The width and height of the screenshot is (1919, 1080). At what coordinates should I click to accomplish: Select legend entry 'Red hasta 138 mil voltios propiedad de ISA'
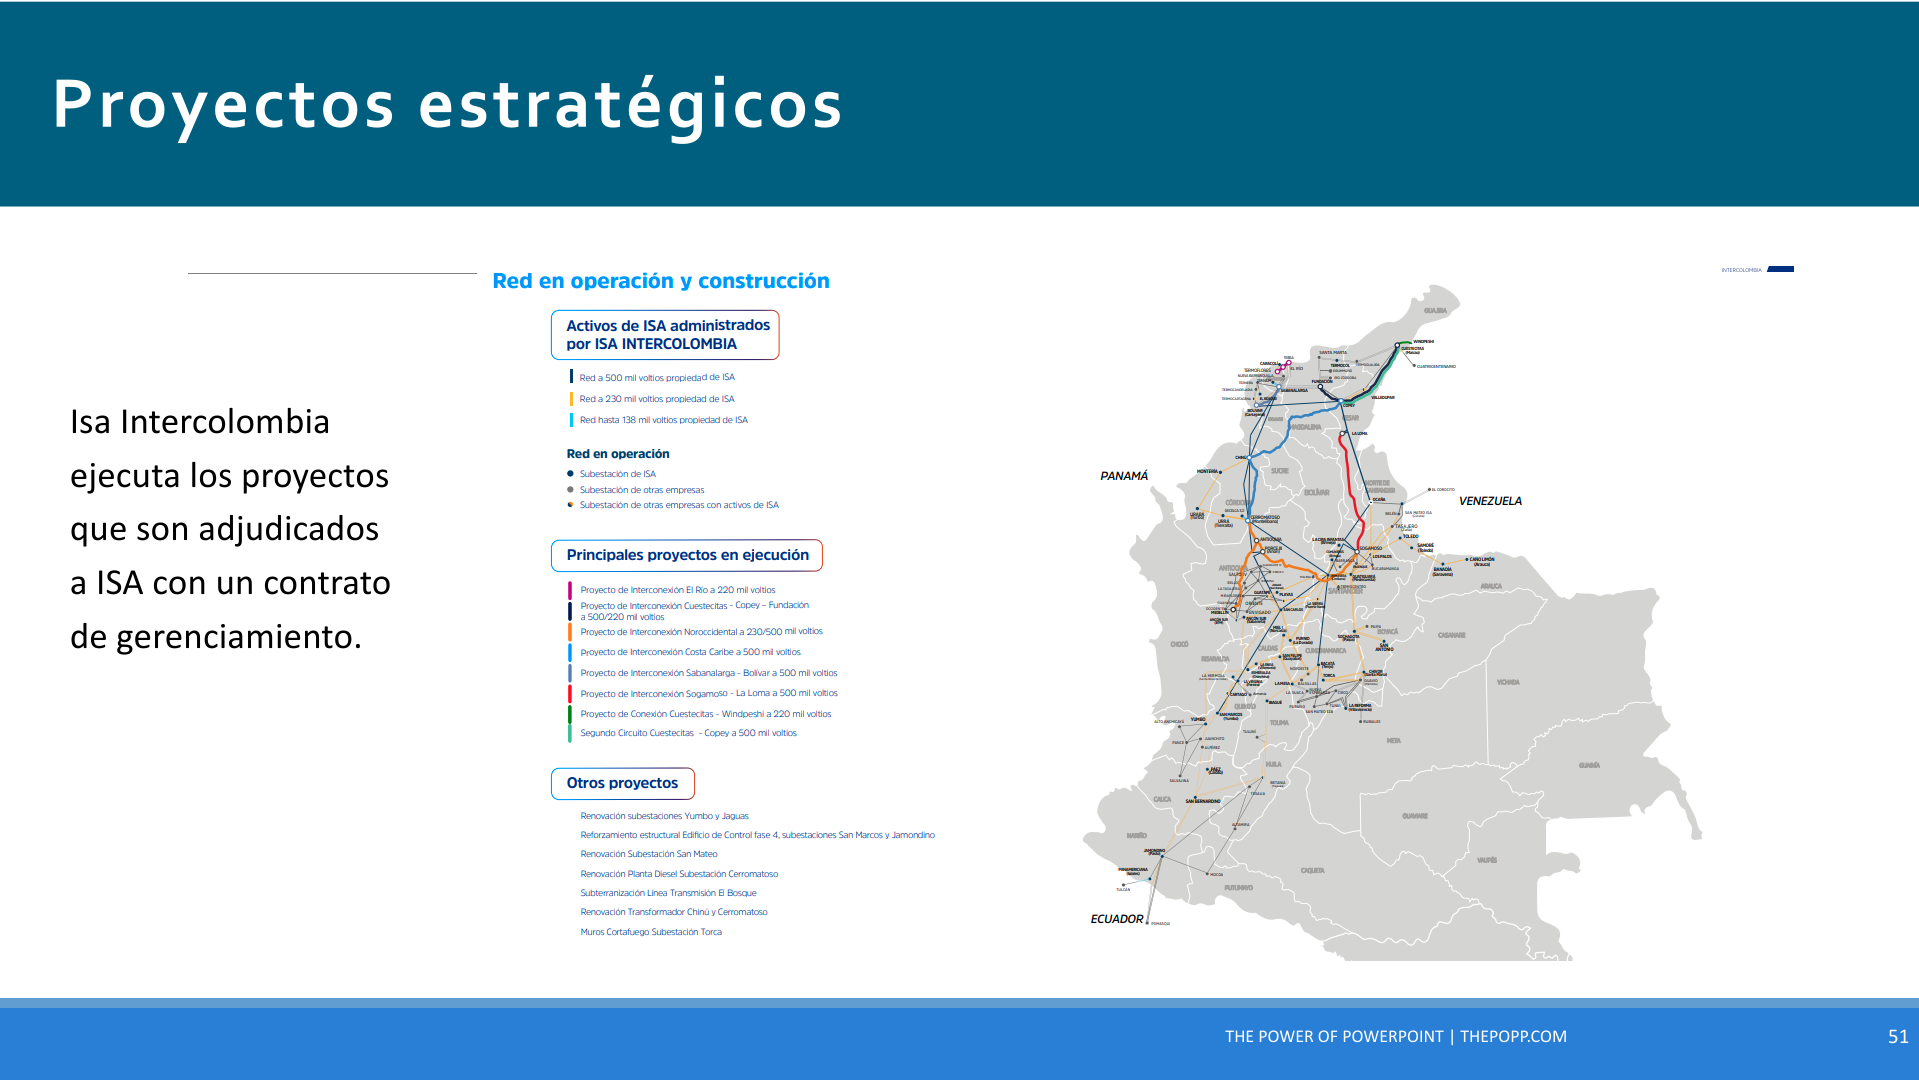[x=663, y=420]
